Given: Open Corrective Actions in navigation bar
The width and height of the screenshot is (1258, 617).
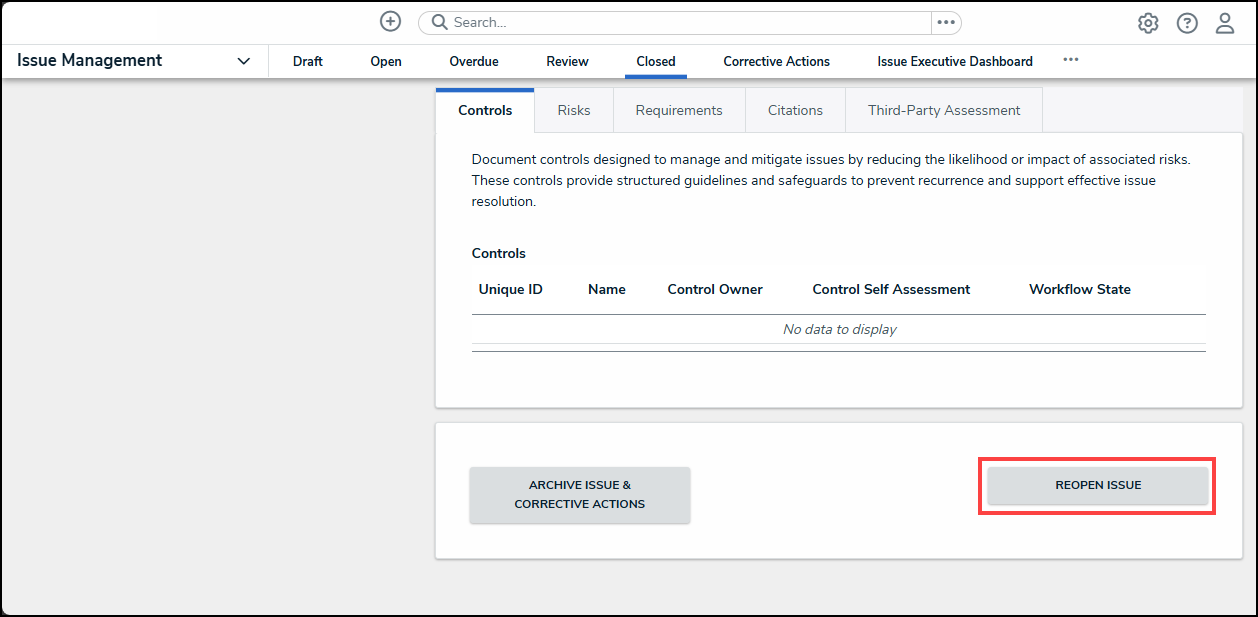Looking at the screenshot, I should tap(776, 61).
